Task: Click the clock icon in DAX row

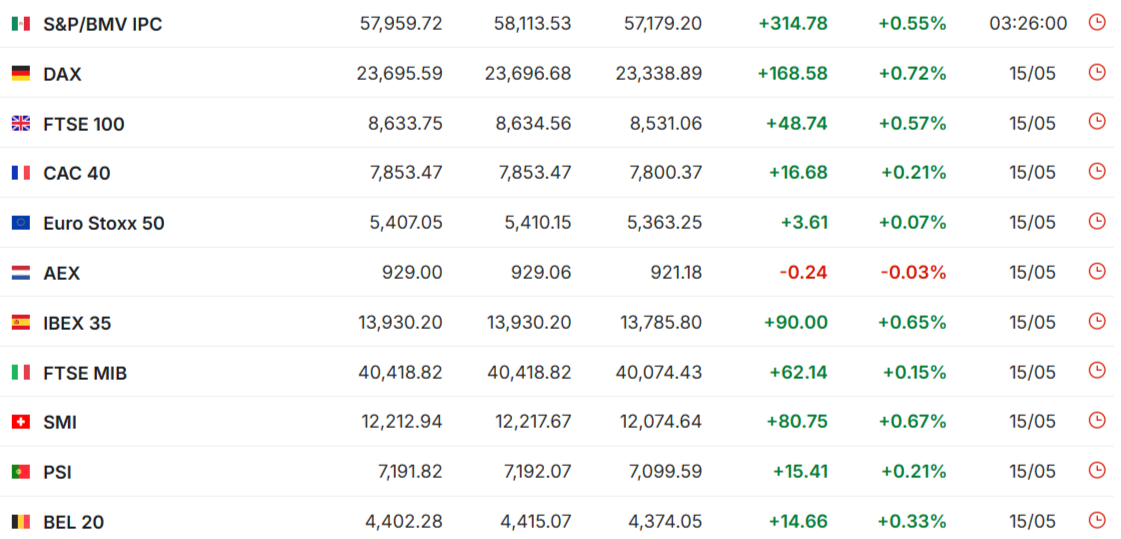Action: pos(1096,72)
